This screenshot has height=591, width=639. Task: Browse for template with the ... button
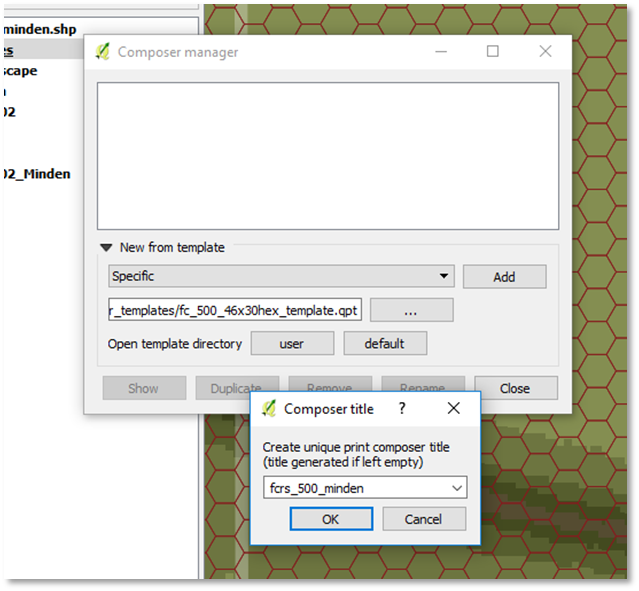(411, 311)
